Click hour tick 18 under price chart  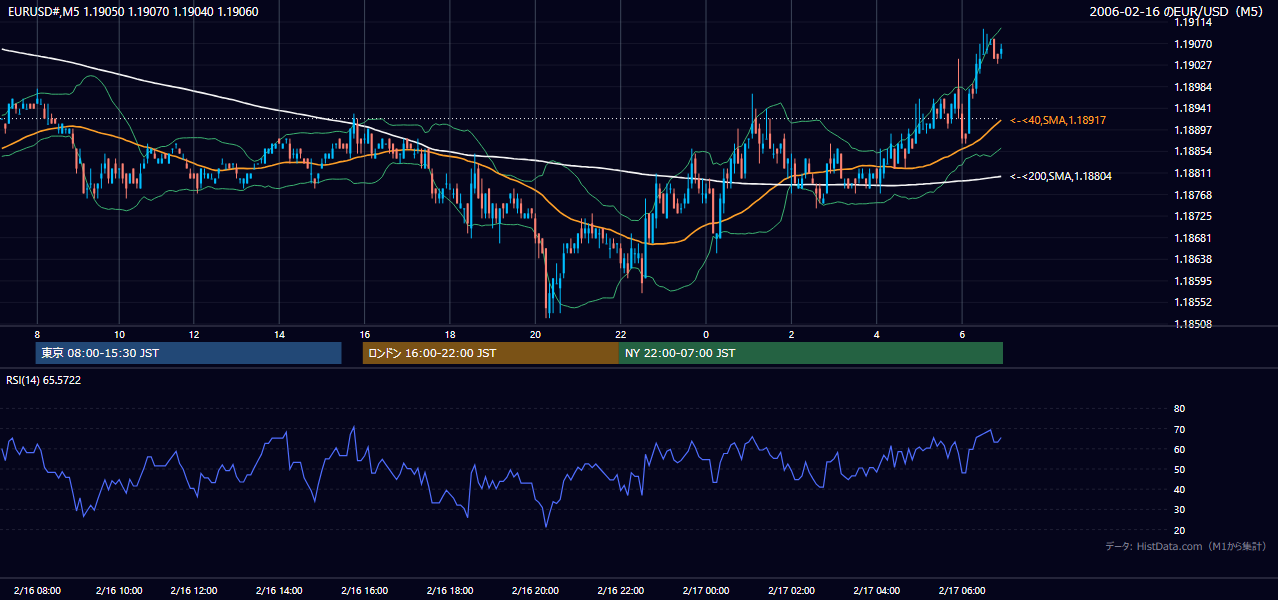click(450, 334)
